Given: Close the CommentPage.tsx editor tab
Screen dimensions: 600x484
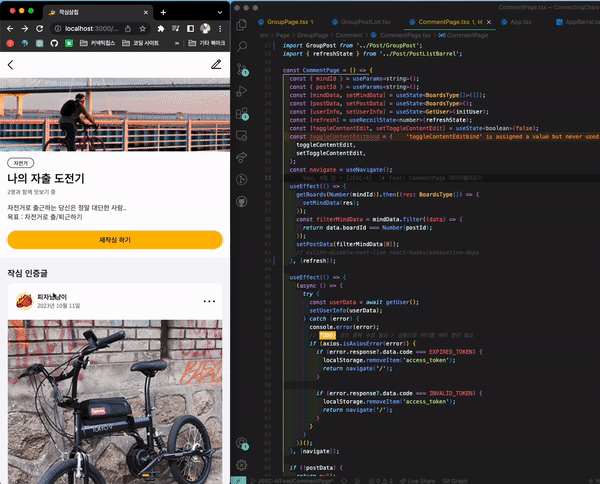Looking at the screenshot, I should click(x=489, y=22).
